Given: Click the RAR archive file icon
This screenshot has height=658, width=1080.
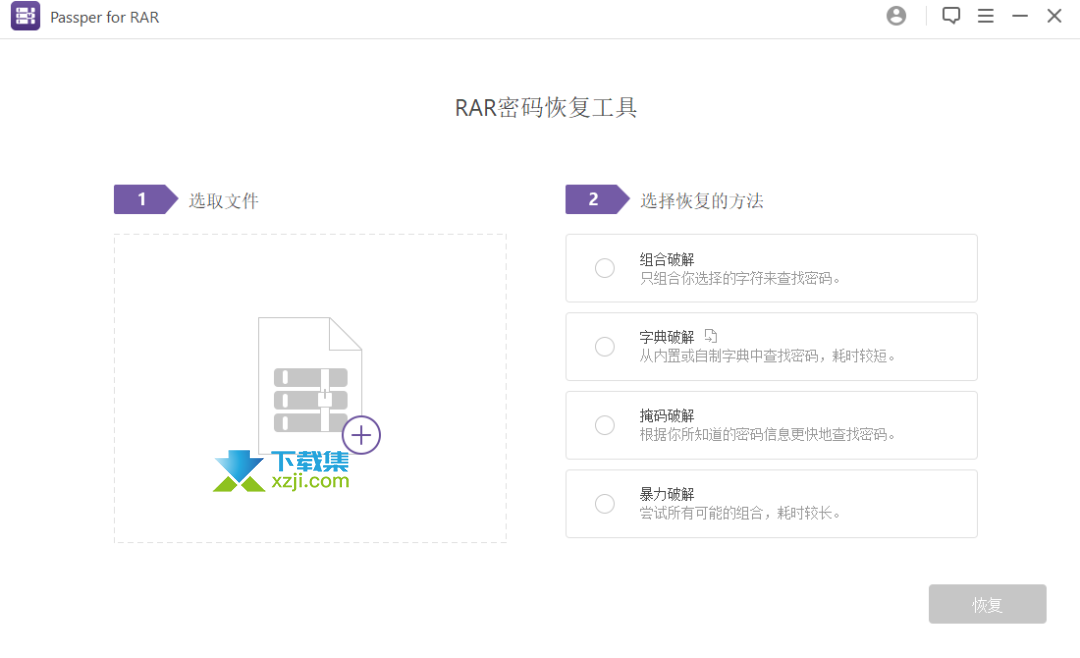Looking at the screenshot, I should [310, 384].
